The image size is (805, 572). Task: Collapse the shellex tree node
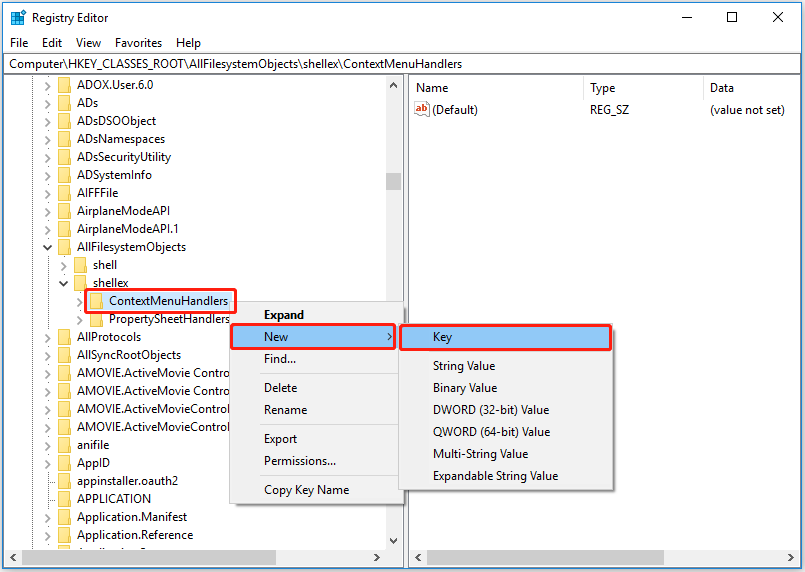[62, 283]
